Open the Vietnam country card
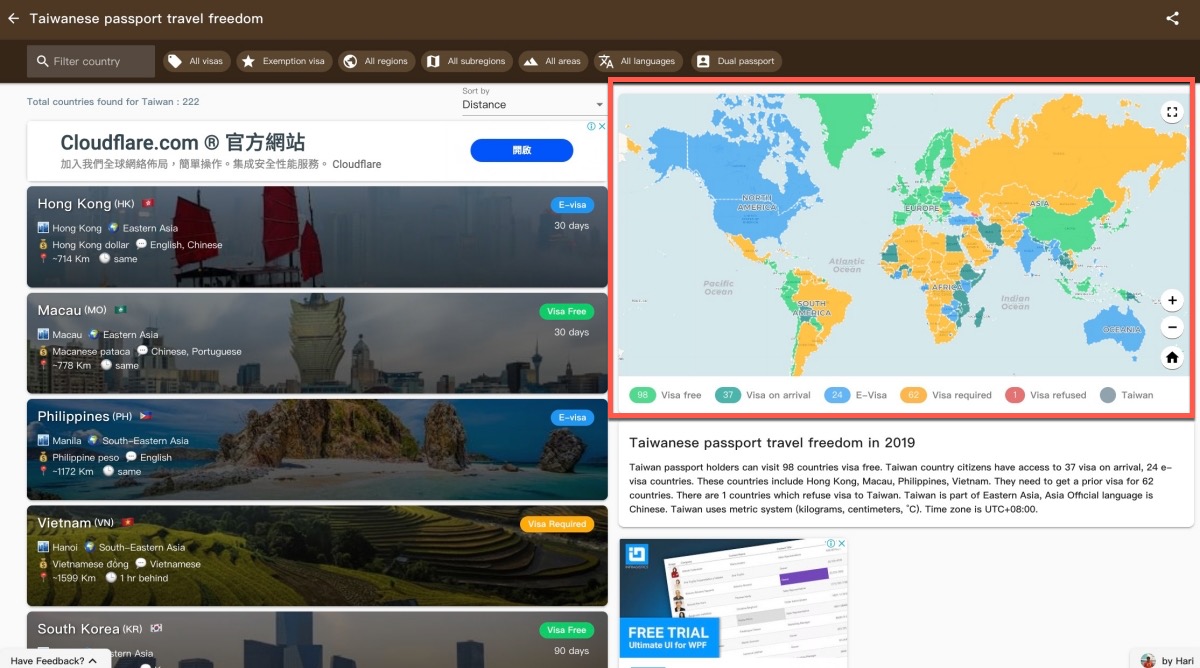This screenshot has width=1200, height=668. tap(317, 556)
